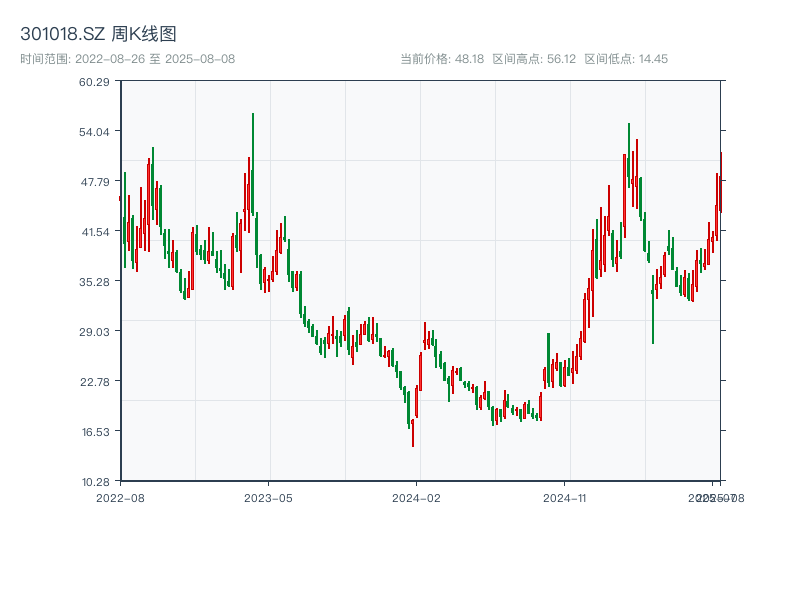Screen dimensions: 800x600
Task: Click the interval low 区间低点: 14.45
Action: [x=626, y=59]
